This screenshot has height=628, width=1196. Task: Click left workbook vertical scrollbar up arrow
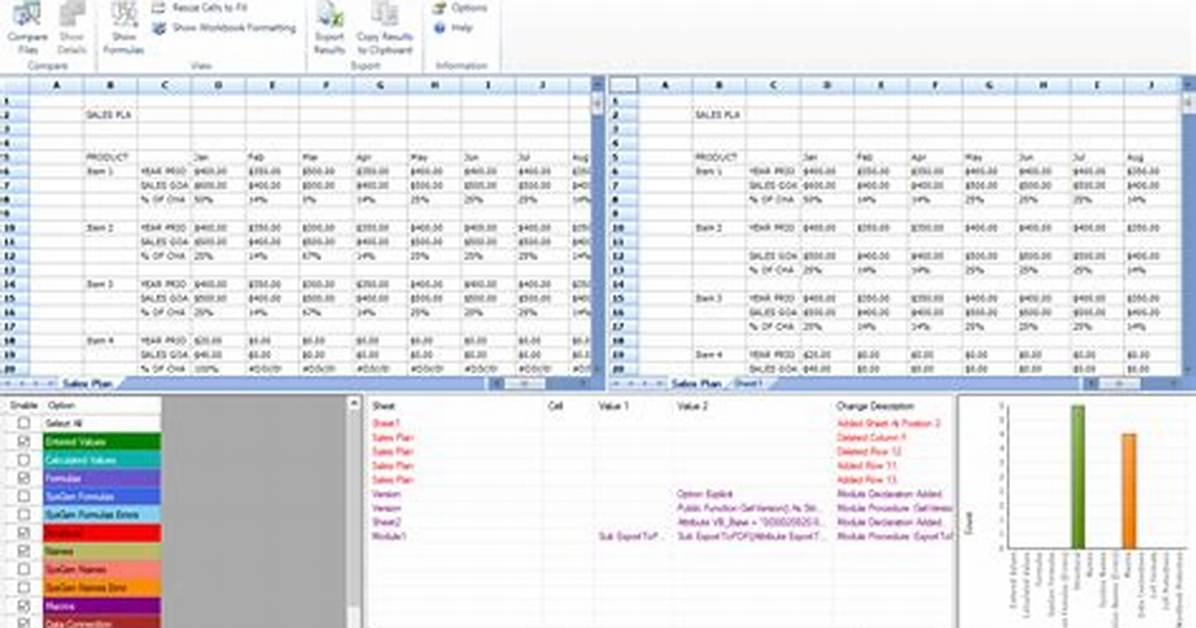[x=597, y=85]
